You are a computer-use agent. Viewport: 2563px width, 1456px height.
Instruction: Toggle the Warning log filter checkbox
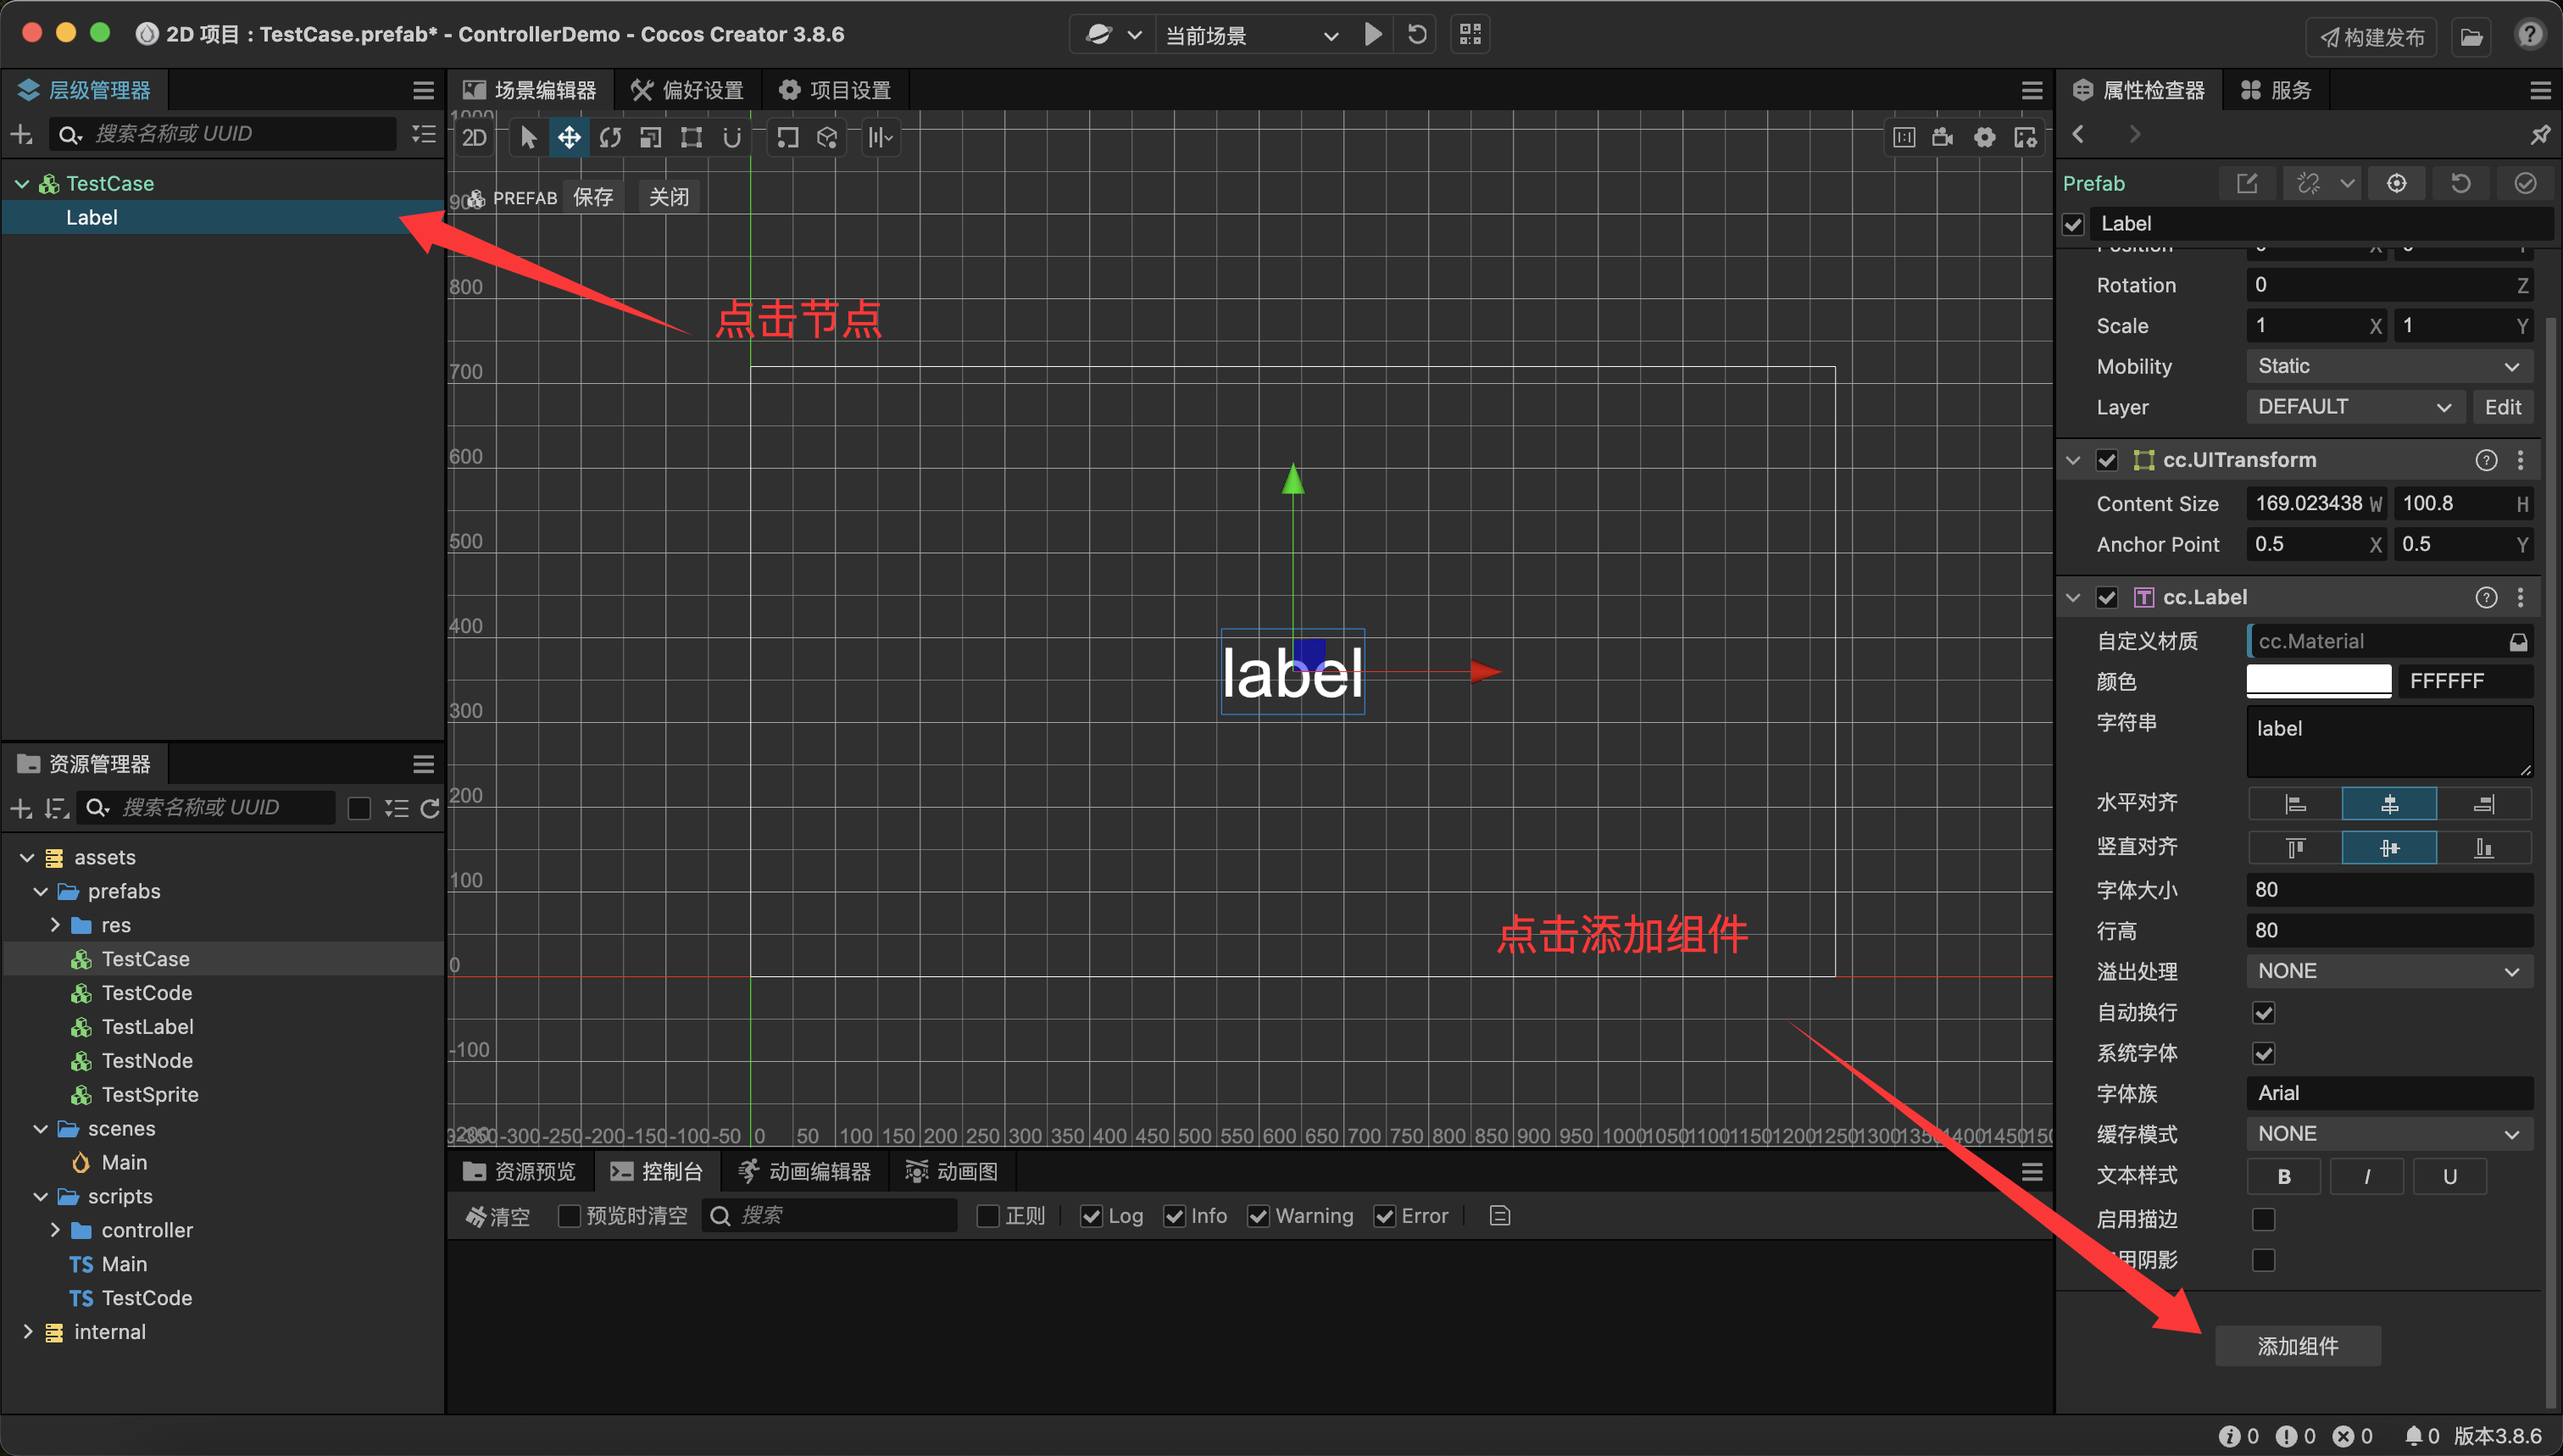[1258, 1216]
